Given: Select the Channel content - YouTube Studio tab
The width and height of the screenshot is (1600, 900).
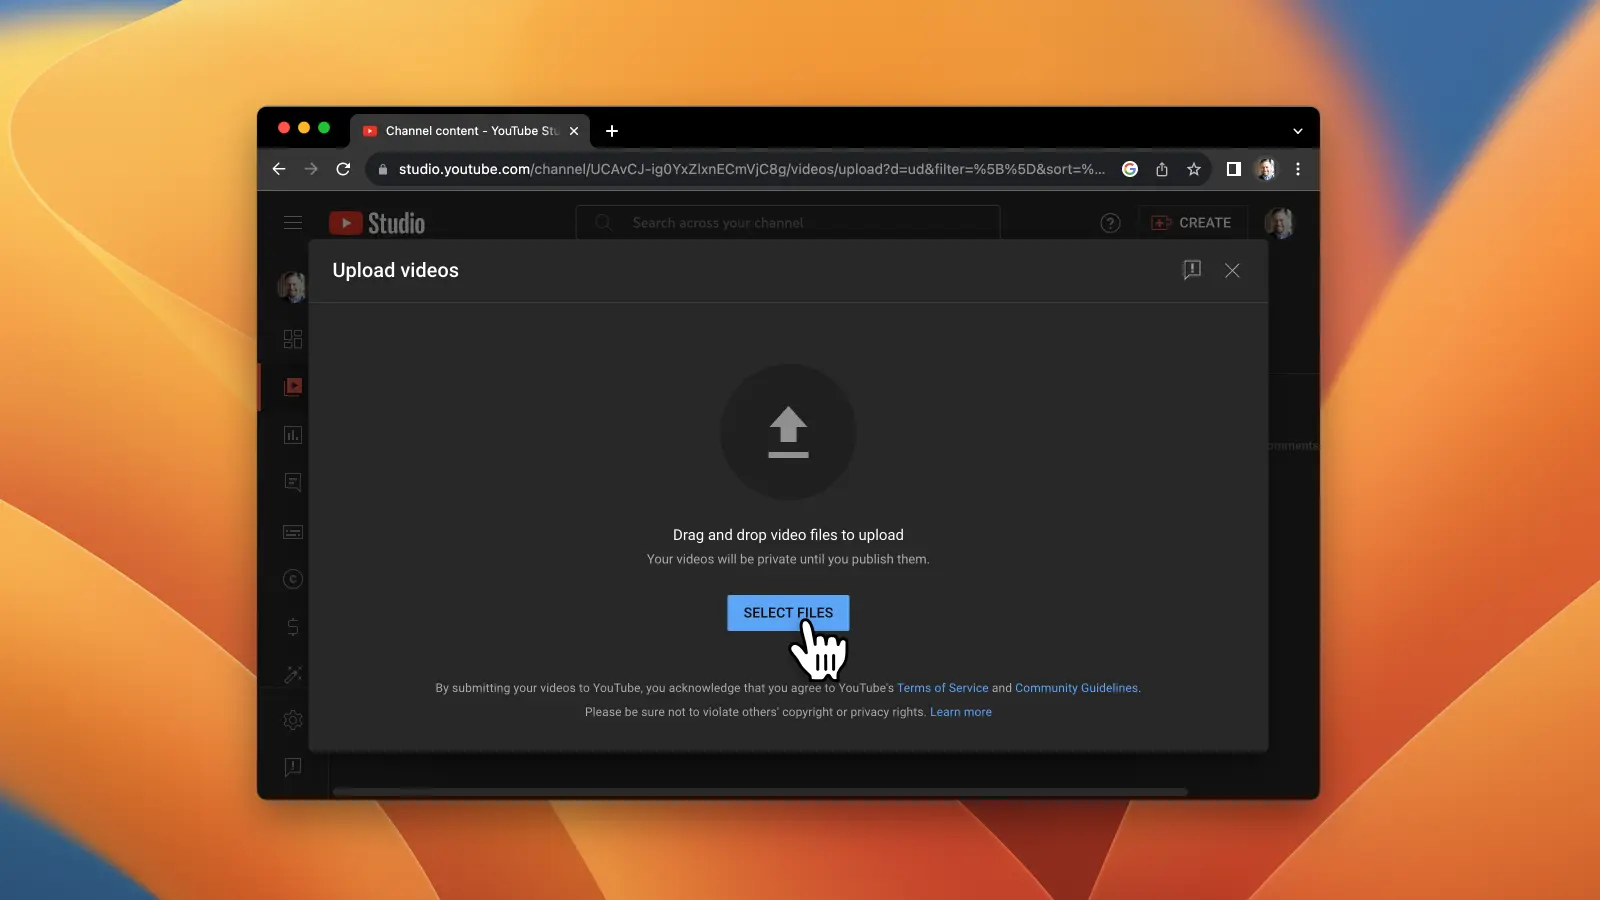Looking at the screenshot, I should (x=470, y=131).
